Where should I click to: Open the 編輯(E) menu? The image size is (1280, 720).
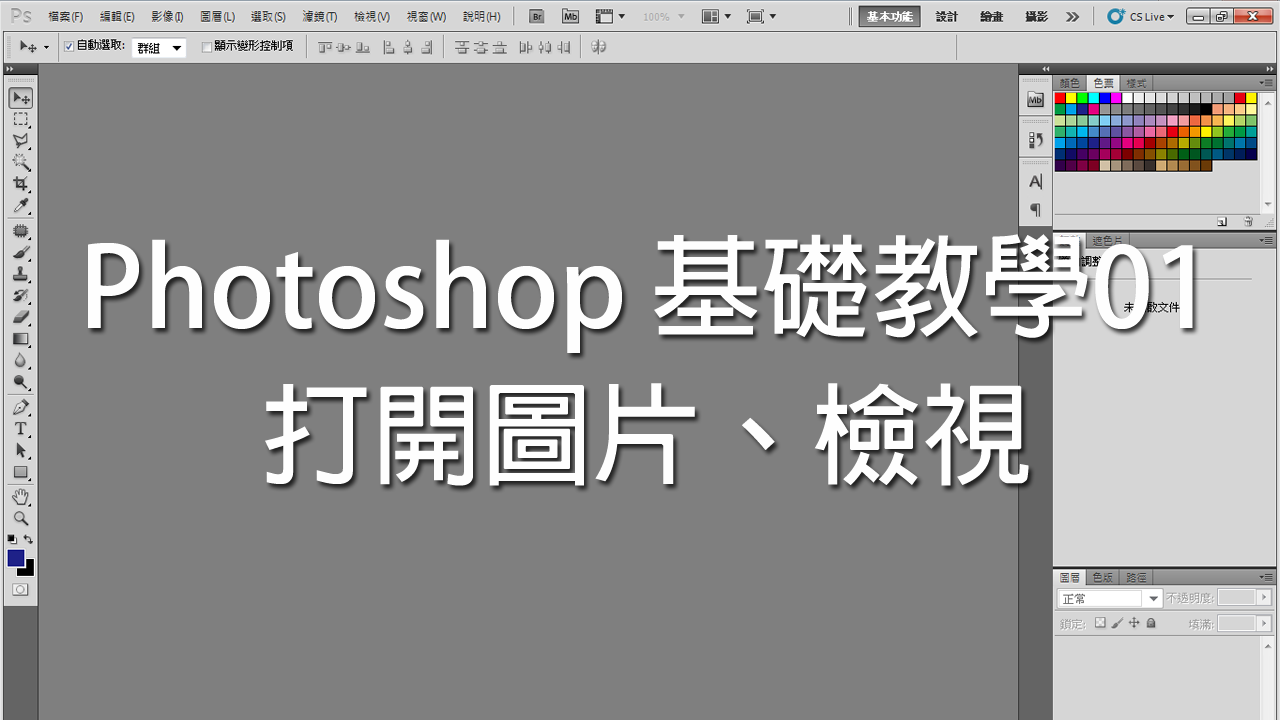tap(118, 17)
